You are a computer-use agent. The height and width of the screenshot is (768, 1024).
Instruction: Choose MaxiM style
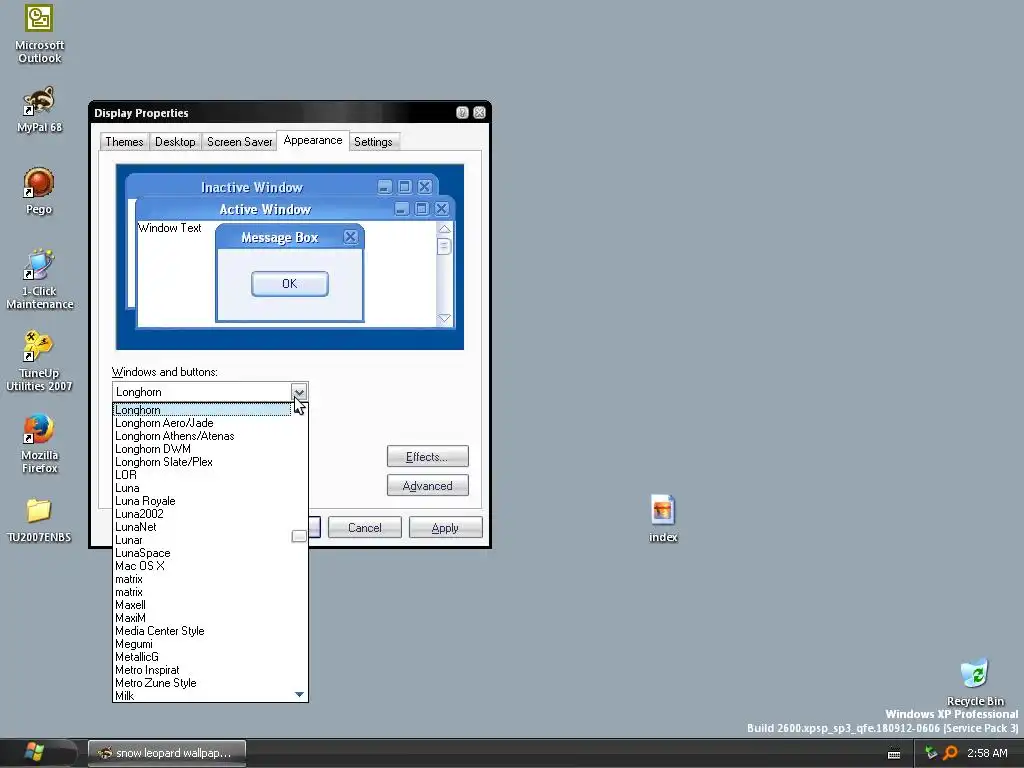pos(202,618)
